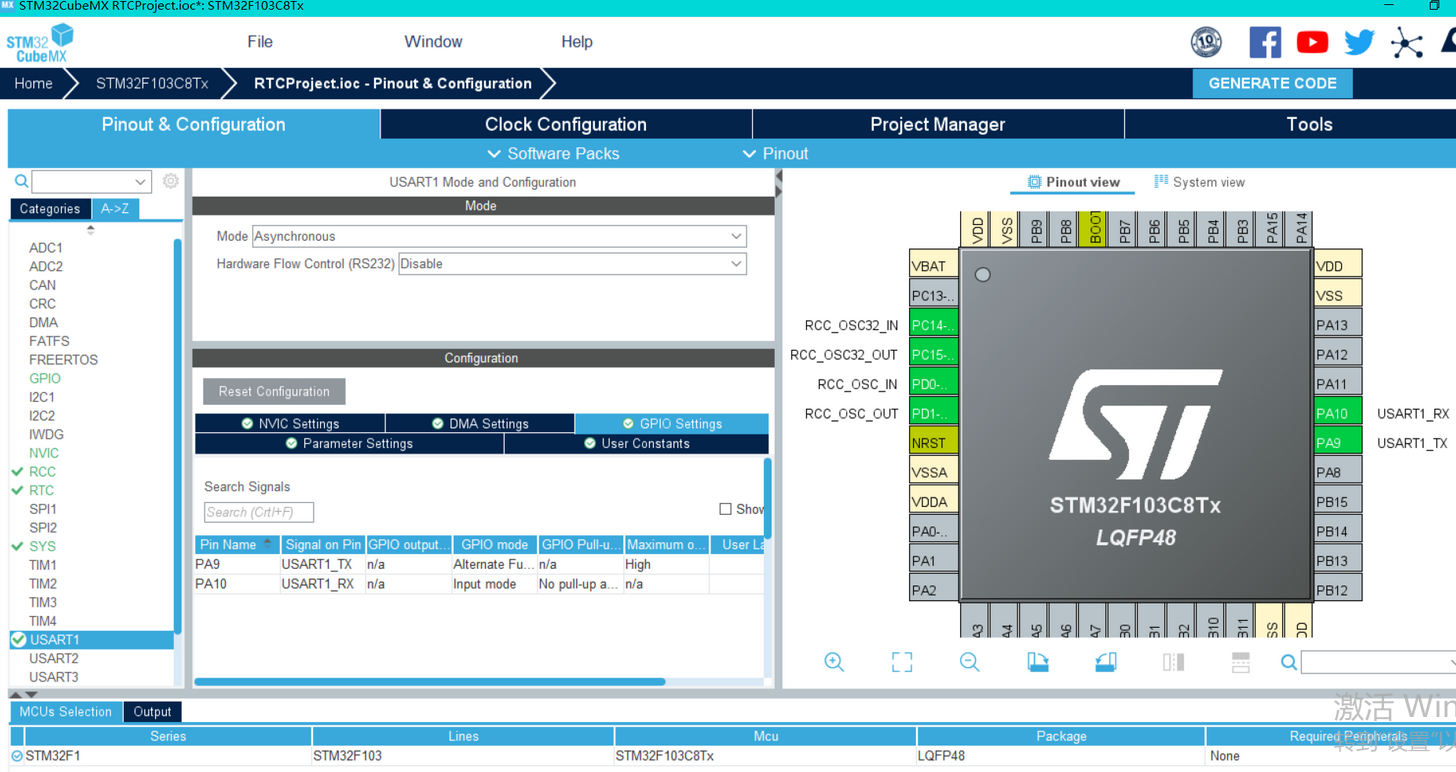This screenshot has height=772, width=1456.
Task: Open the YouTube channel icon in the header
Action: tap(1312, 42)
